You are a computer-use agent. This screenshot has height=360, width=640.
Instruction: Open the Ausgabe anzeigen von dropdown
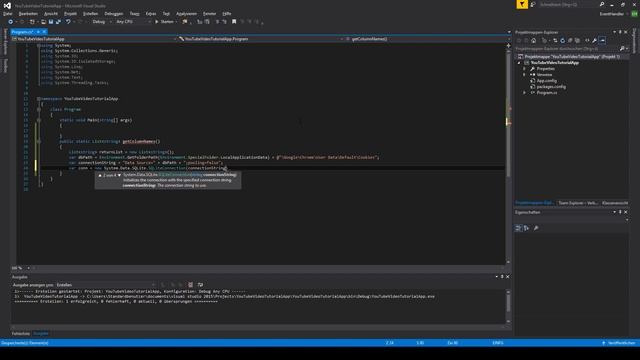(x=105, y=285)
